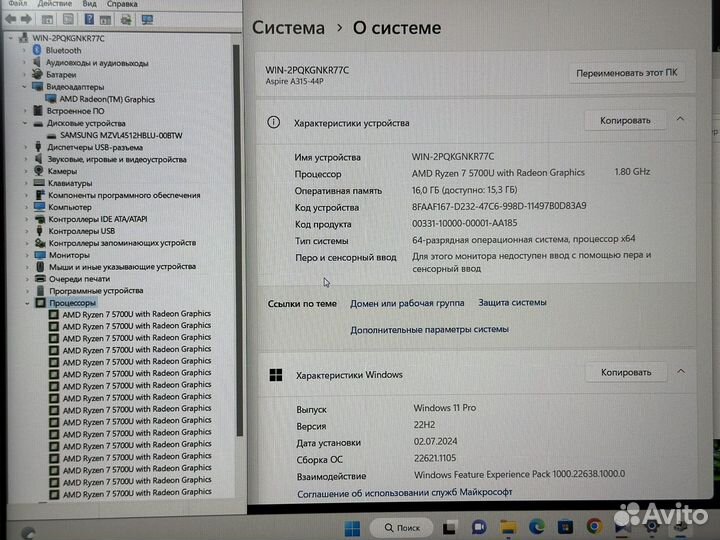Screen dimensions: 720x540
Task: Click the product code 00331-10000-00001-AA185
Action: click(465, 223)
